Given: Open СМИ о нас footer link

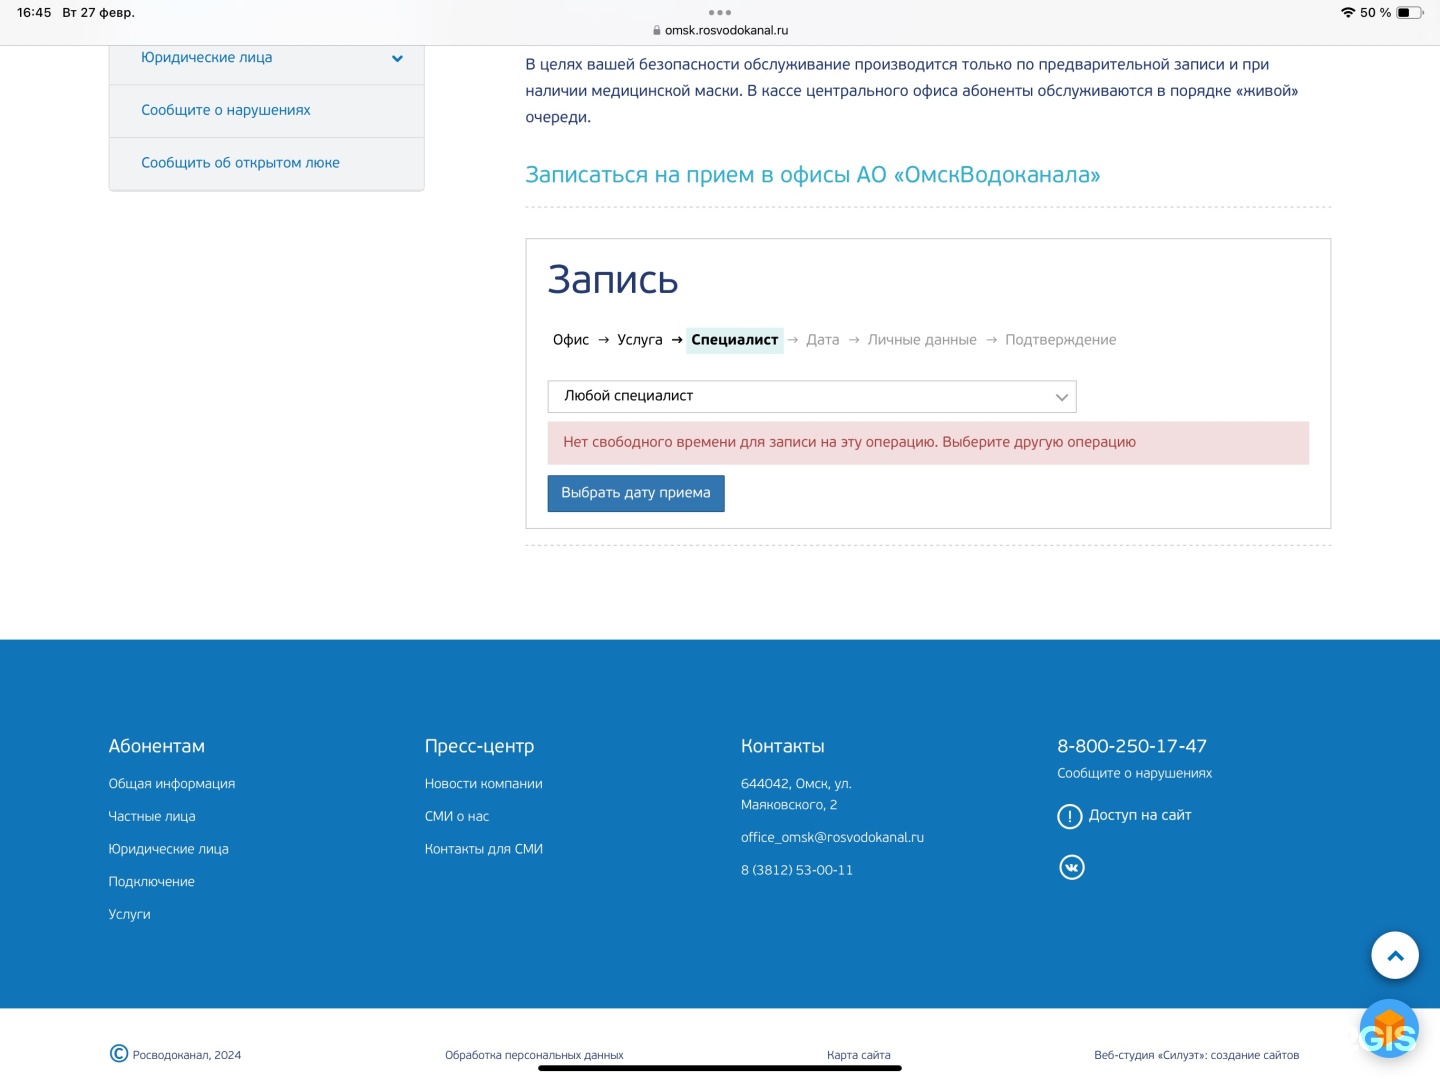Looking at the screenshot, I should click(457, 817).
